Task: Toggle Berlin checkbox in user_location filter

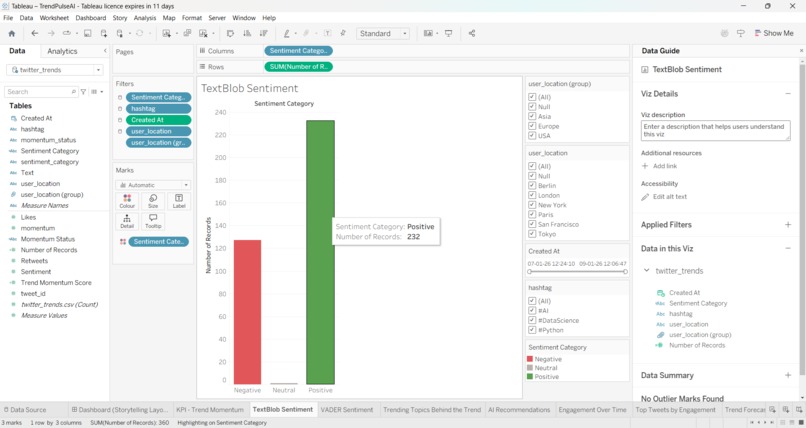Action: point(532,185)
